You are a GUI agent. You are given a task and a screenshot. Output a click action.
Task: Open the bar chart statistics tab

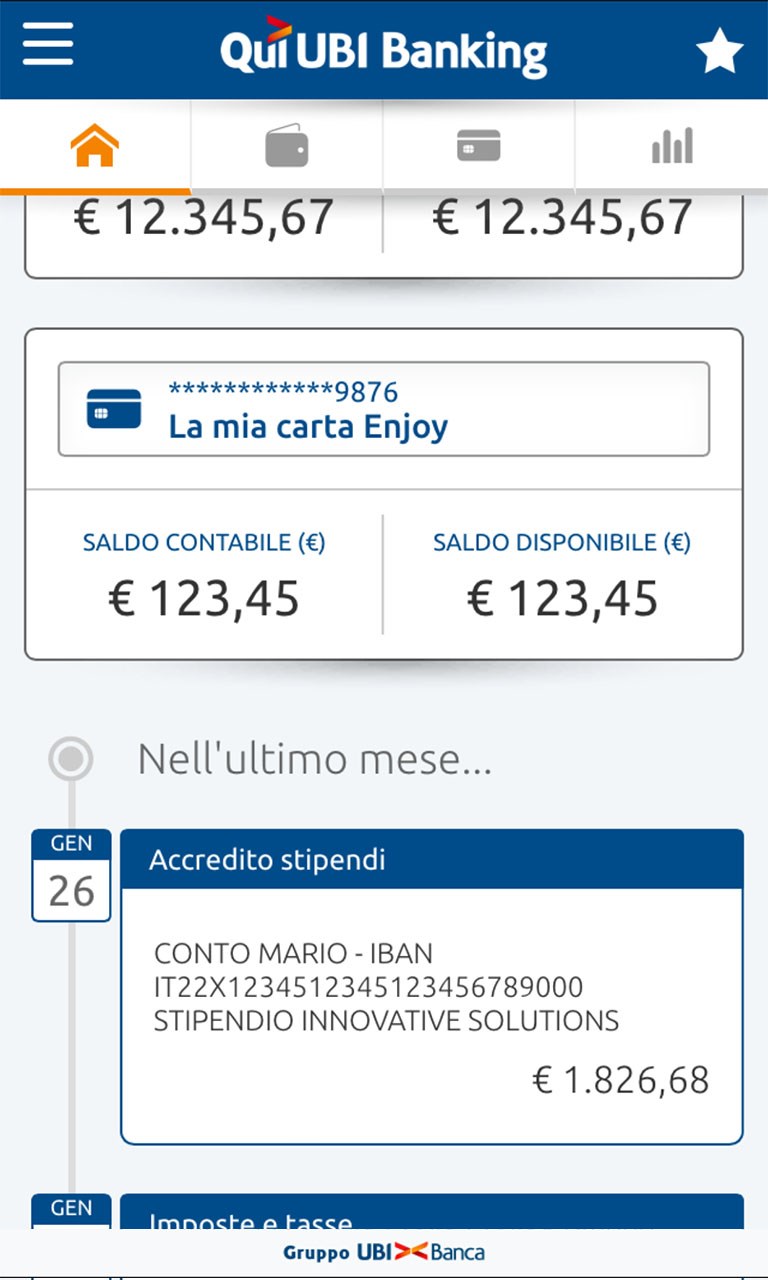click(x=672, y=147)
